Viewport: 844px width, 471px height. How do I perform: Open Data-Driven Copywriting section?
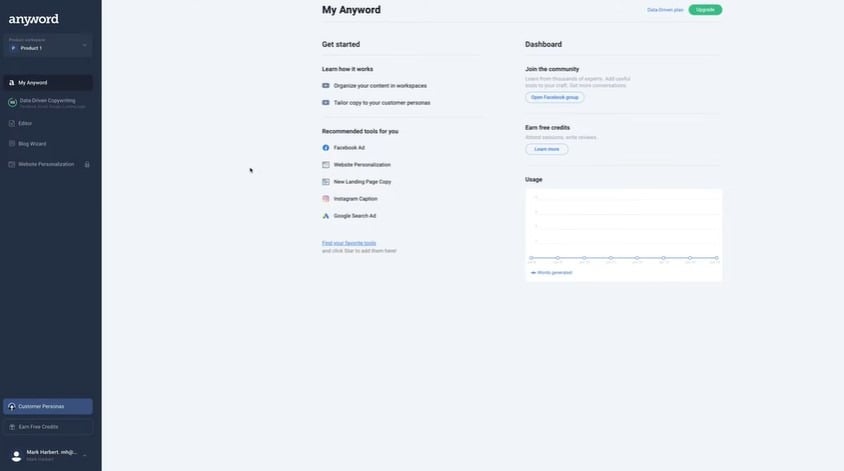(47, 103)
